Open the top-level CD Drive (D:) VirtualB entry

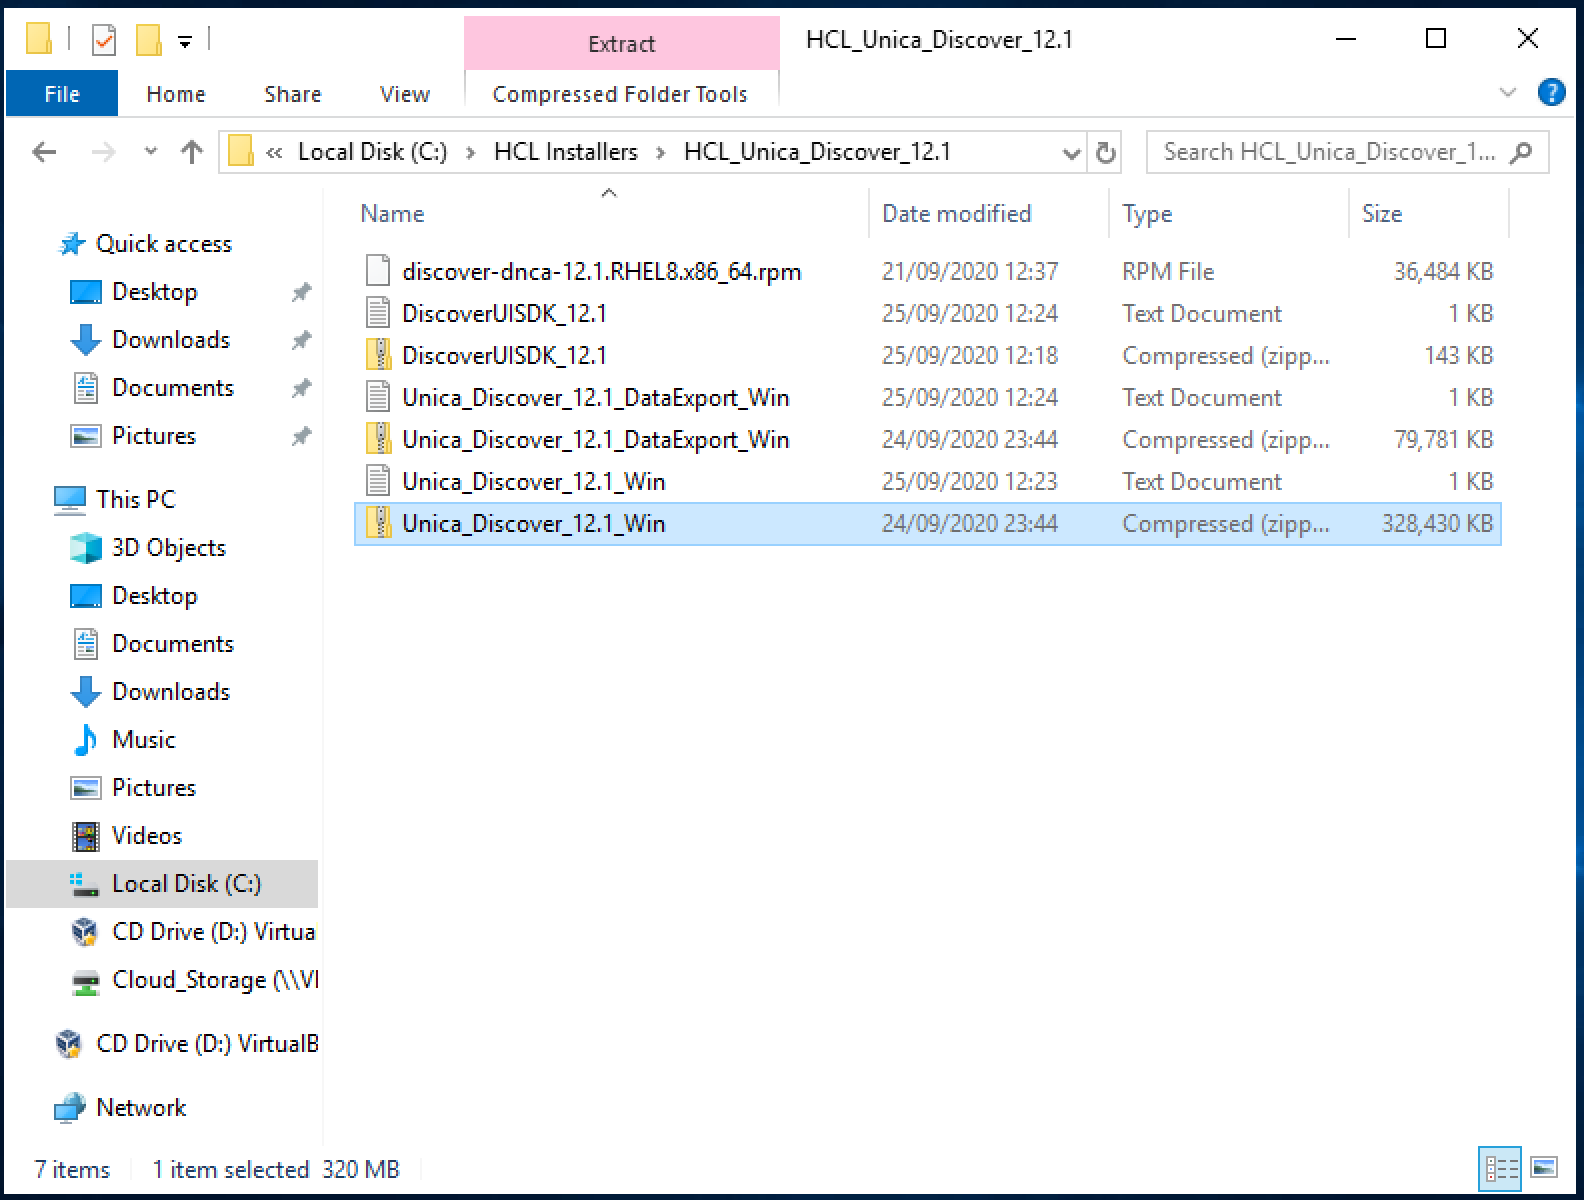click(x=207, y=1044)
